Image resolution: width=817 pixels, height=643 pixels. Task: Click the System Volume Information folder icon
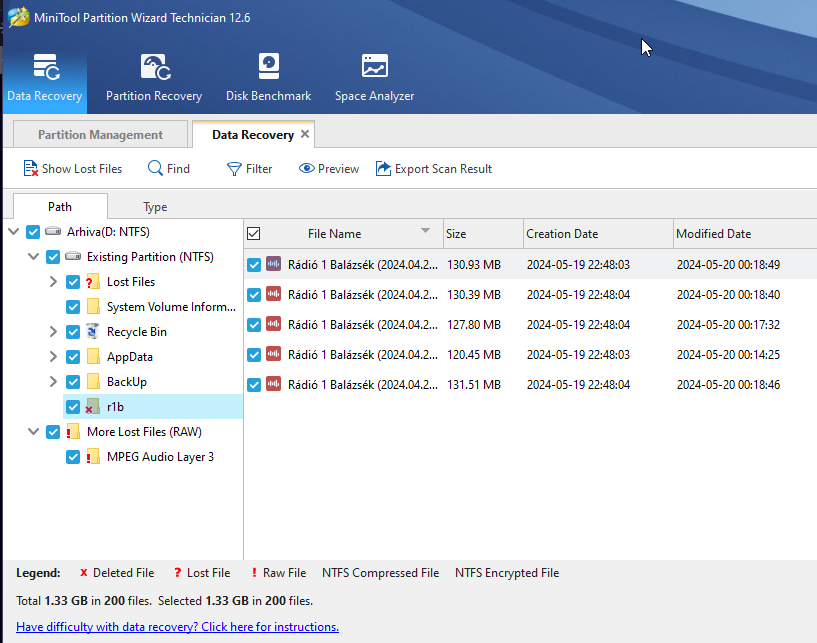point(93,306)
